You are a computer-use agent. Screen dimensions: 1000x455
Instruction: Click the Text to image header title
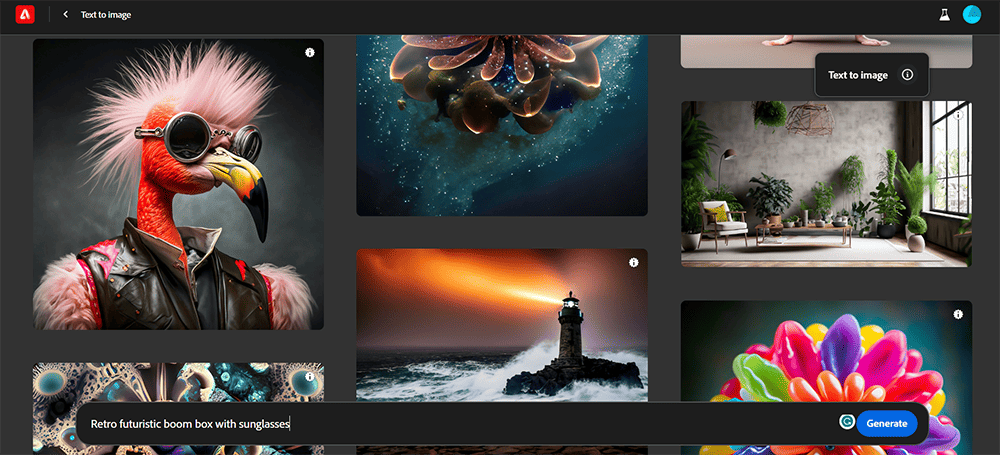(106, 15)
